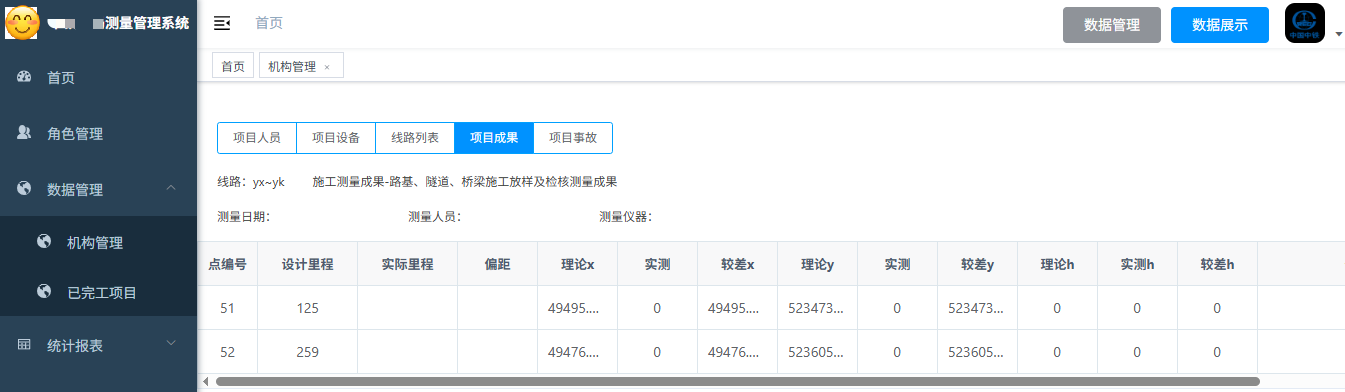Select point number 52 cell

point(227,352)
